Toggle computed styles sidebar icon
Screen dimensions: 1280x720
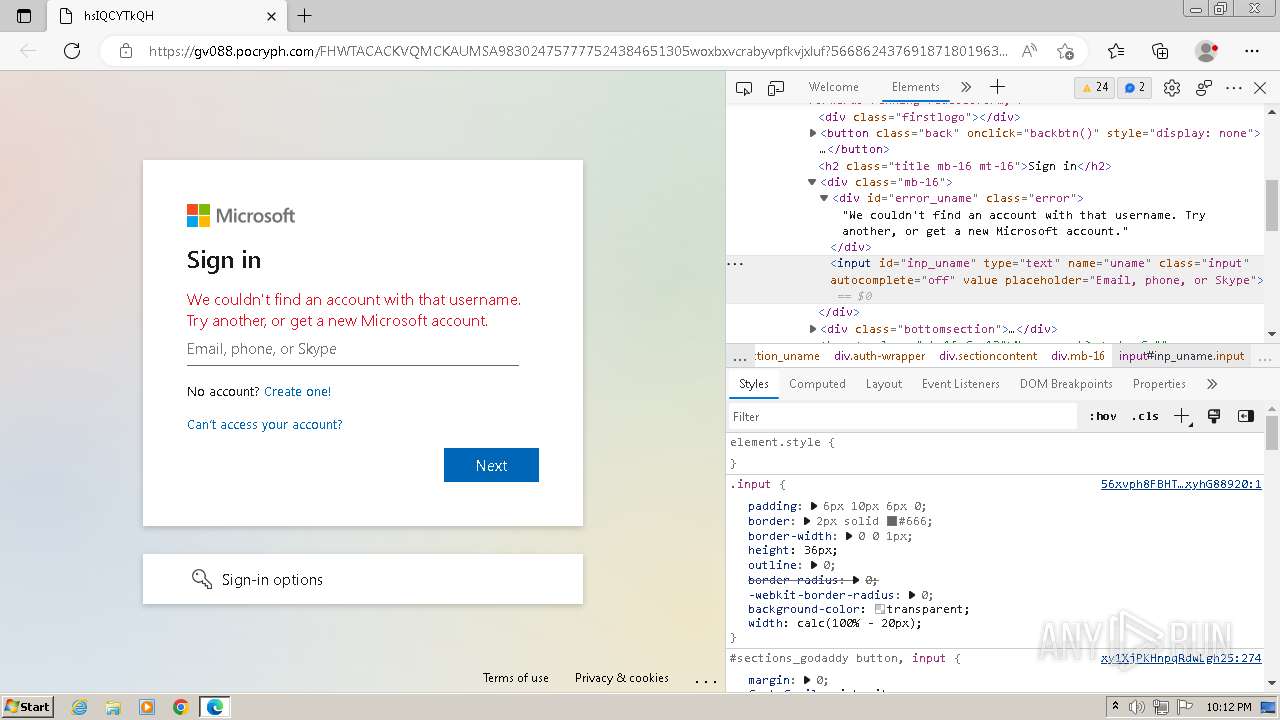click(x=1246, y=416)
